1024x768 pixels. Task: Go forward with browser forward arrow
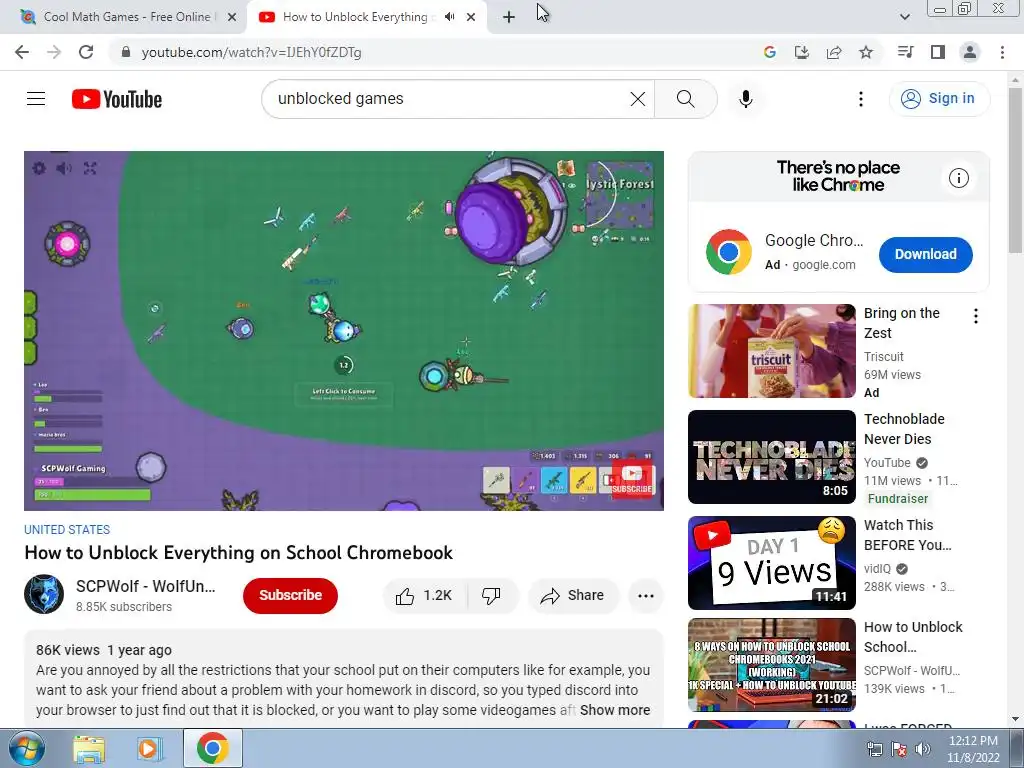[x=54, y=52]
